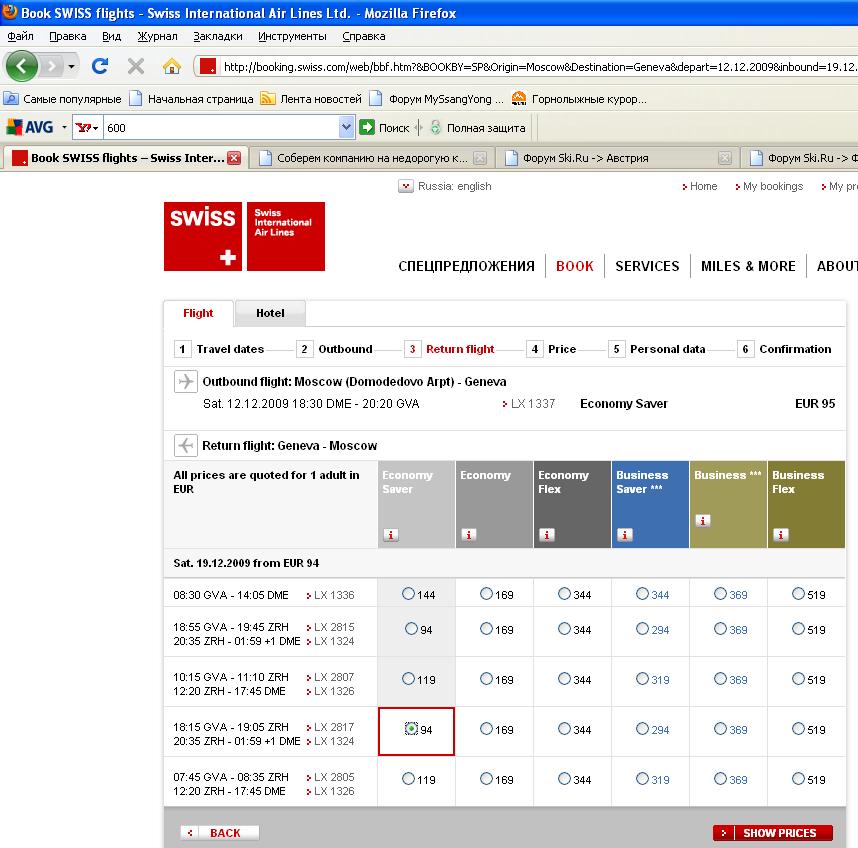Open the Самые популярные bookmarks folder

(62, 98)
